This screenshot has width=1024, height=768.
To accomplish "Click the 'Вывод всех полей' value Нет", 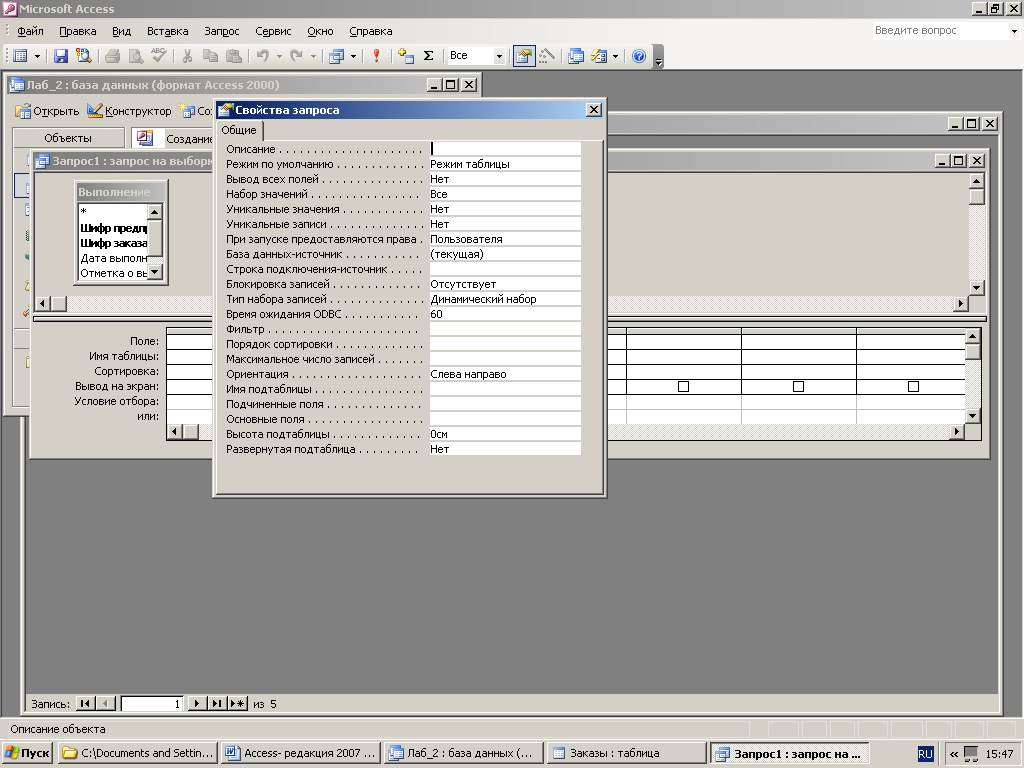I will 505,179.
